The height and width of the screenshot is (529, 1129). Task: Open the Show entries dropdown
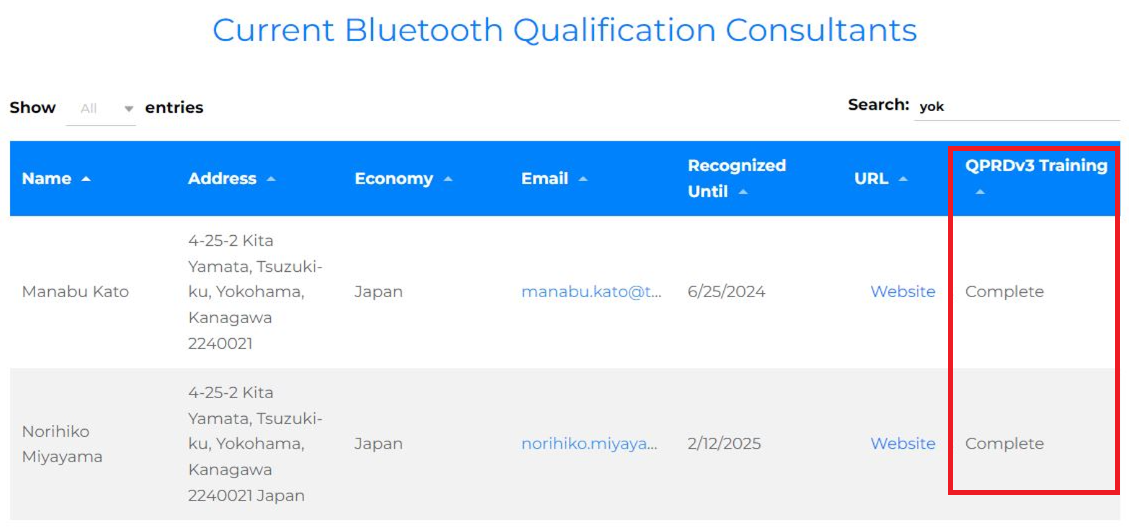[101, 109]
